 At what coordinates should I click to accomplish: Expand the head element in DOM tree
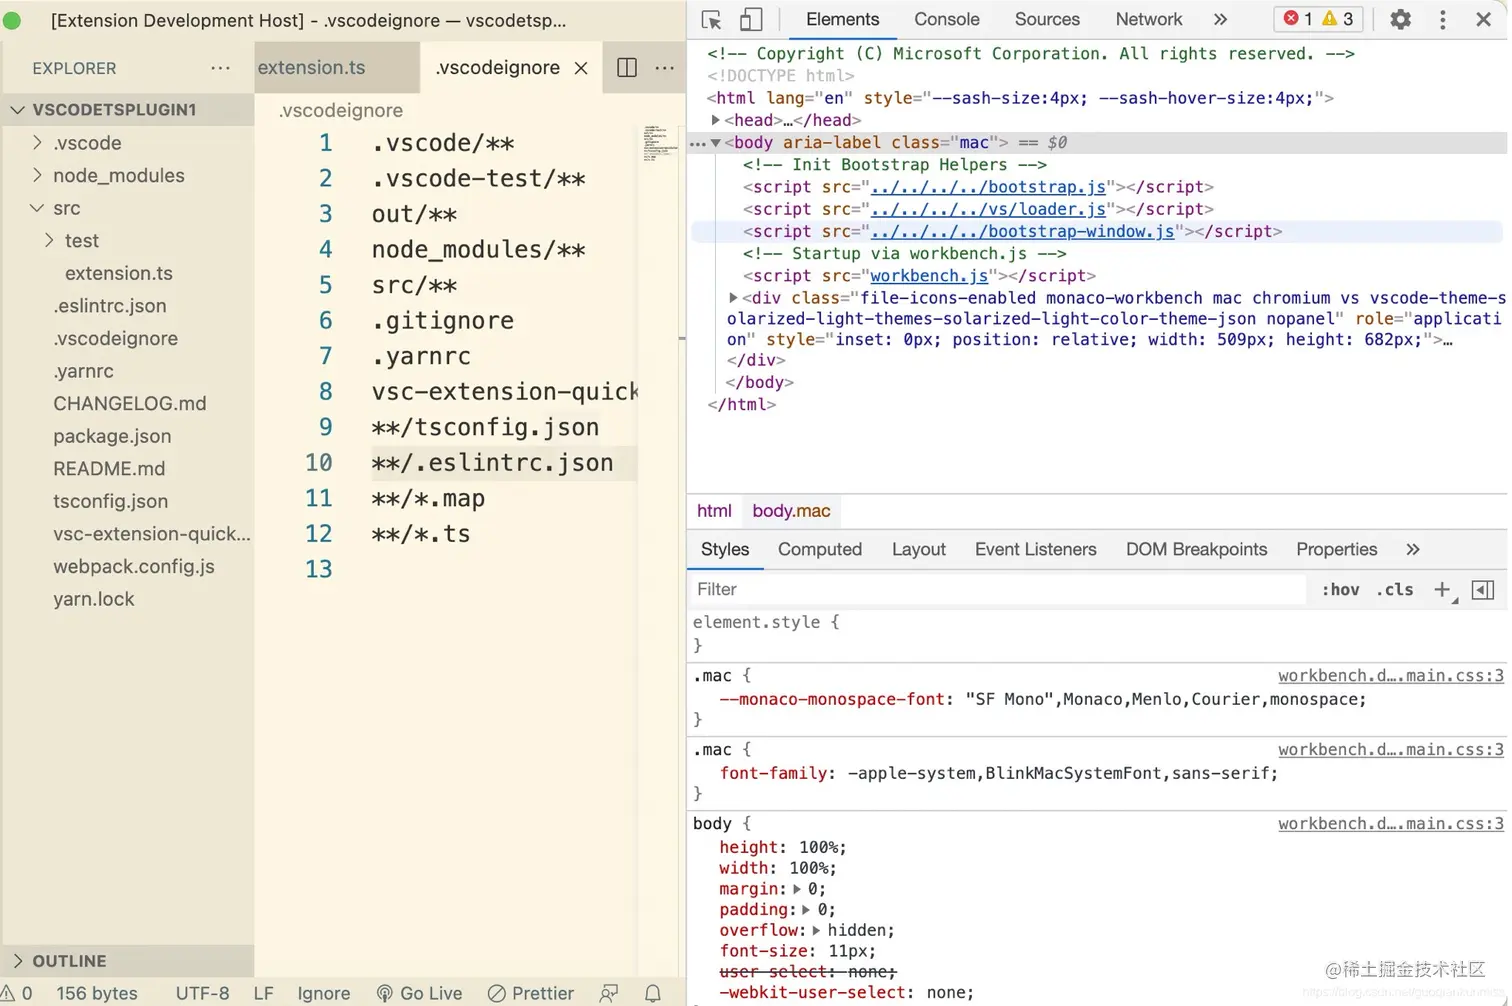tap(715, 120)
